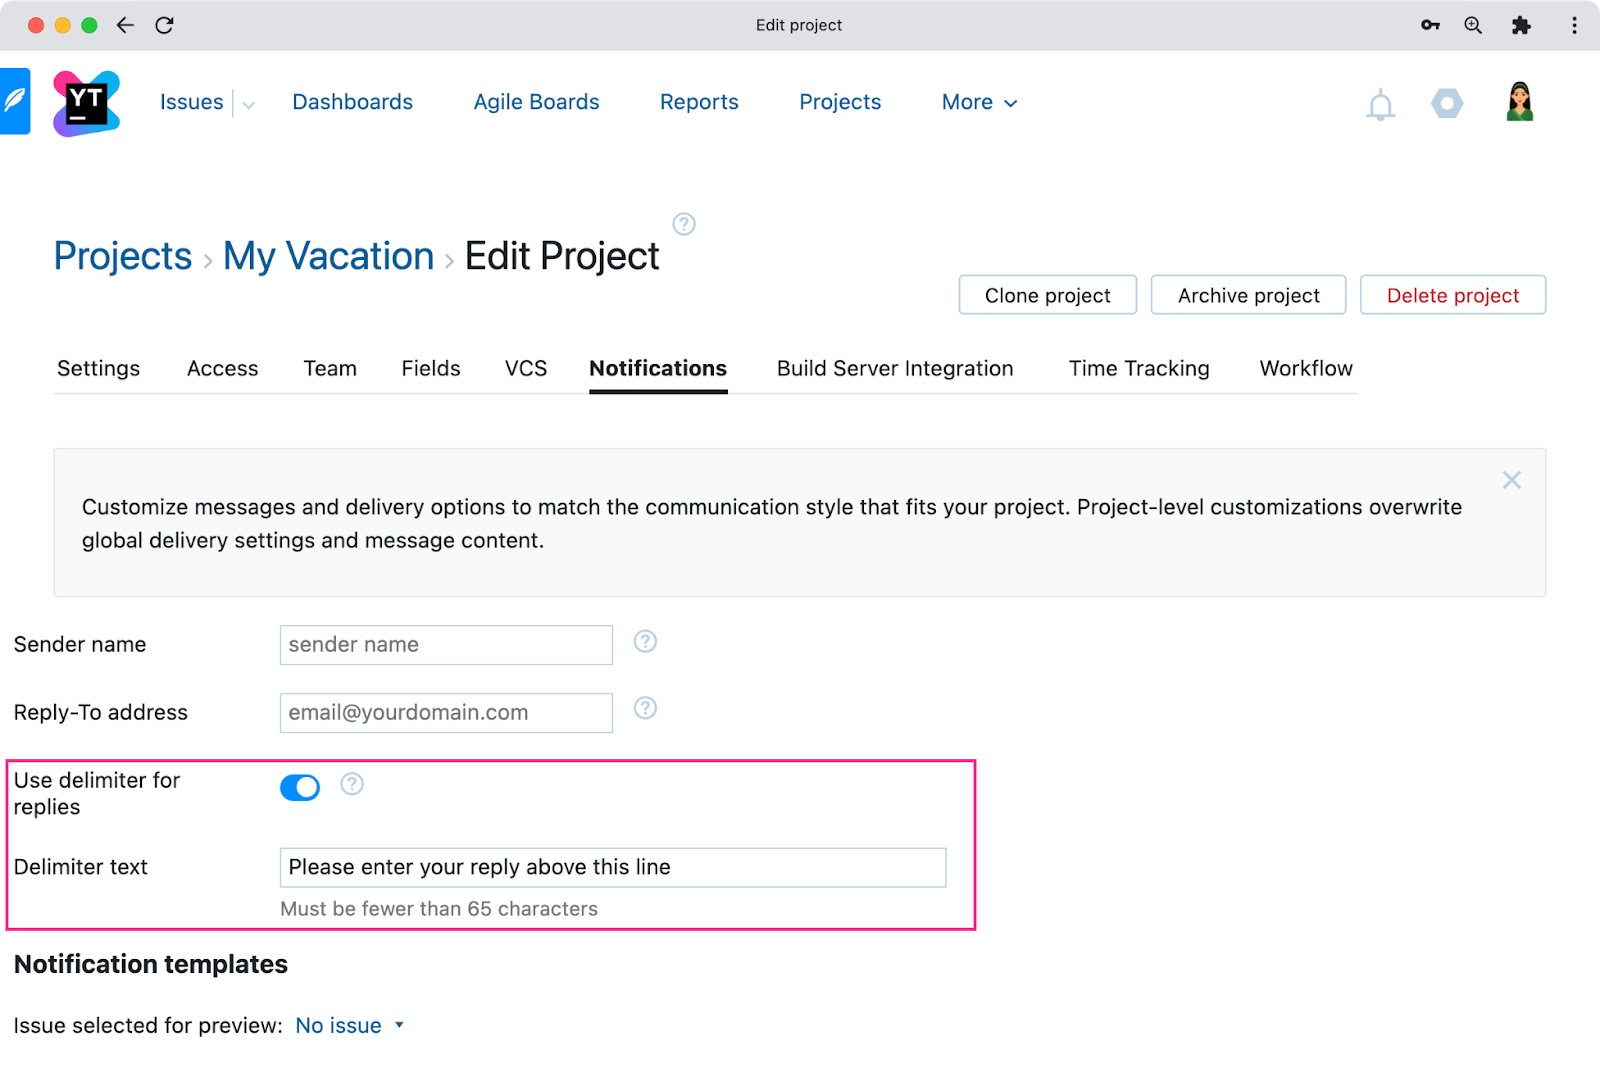Screen dimensions: 1600x1066
Task: Dismiss the info banner with the X
Action: 1511,480
